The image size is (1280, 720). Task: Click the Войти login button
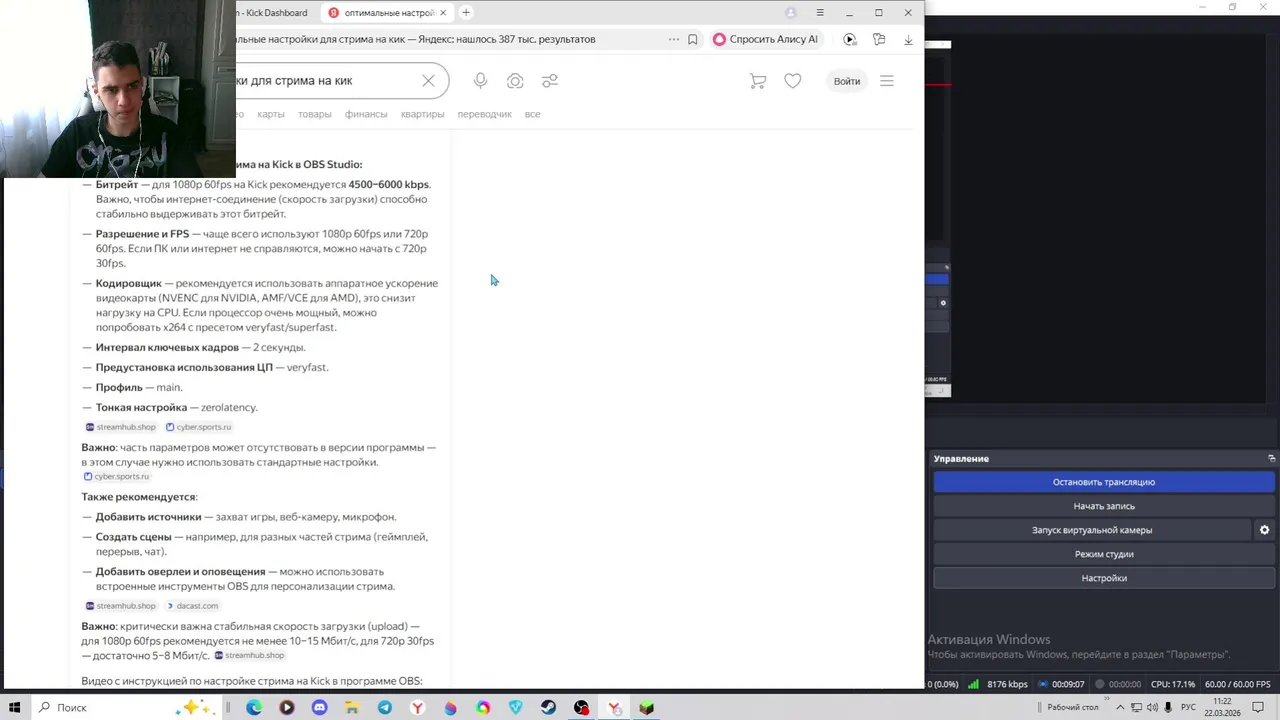tap(847, 81)
